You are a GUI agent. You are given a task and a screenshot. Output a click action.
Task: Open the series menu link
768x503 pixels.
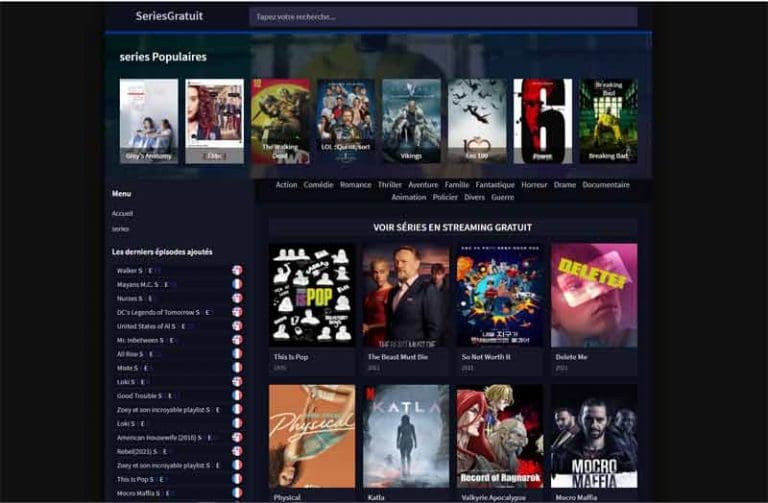pyautogui.click(x=120, y=229)
